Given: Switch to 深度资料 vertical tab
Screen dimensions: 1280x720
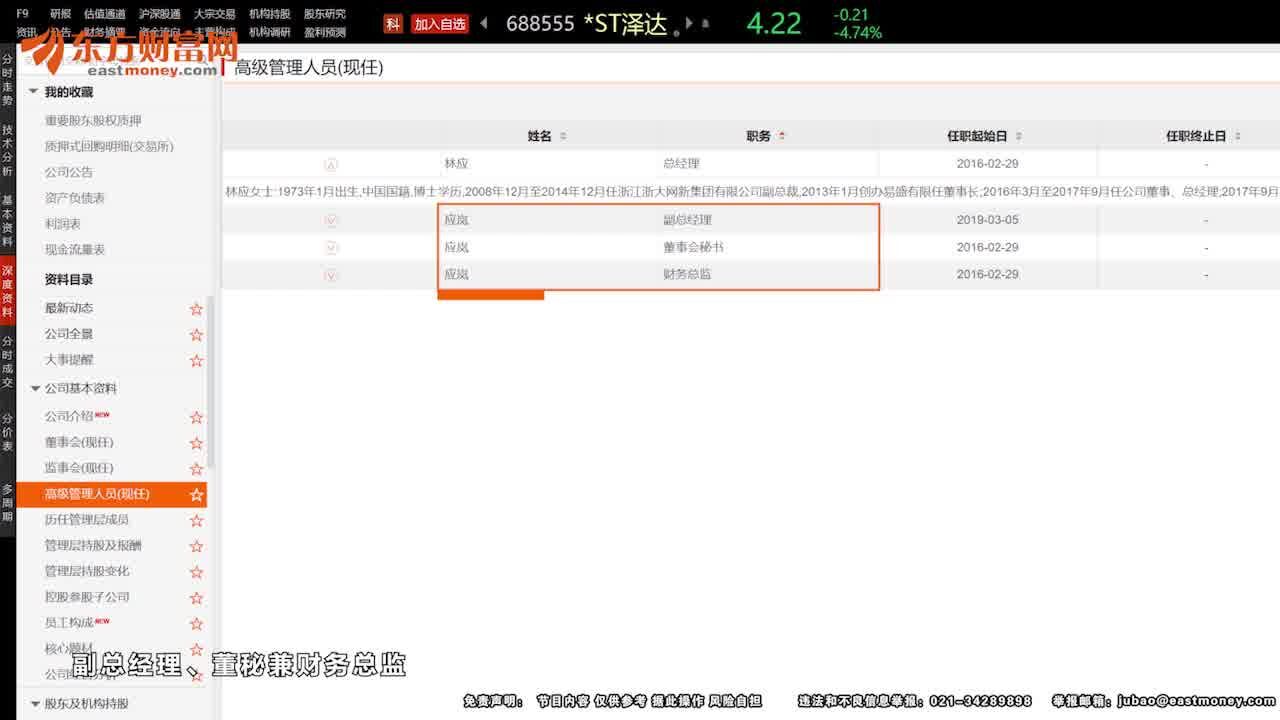Looking at the screenshot, I should click(8, 291).
